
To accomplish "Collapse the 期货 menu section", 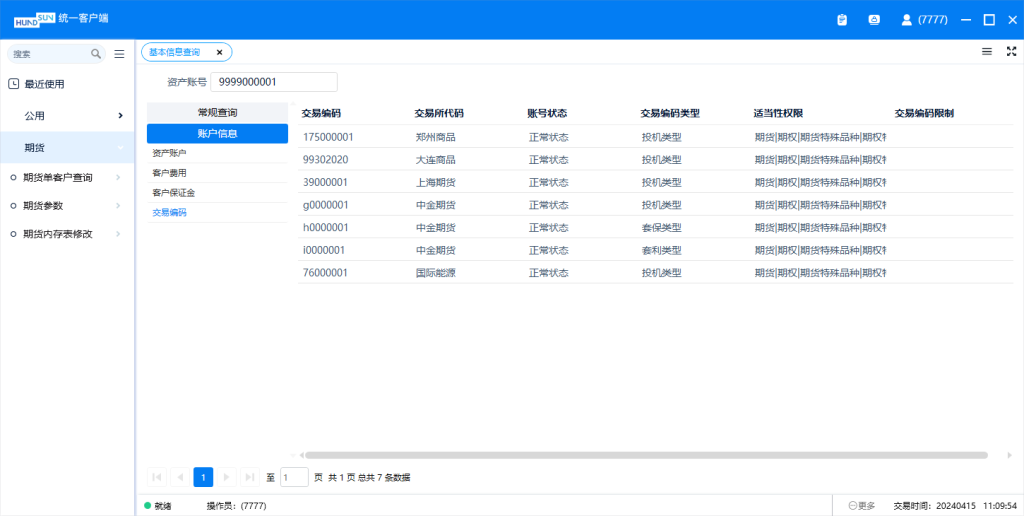I will pyautogui.click(x=120, y=148).
